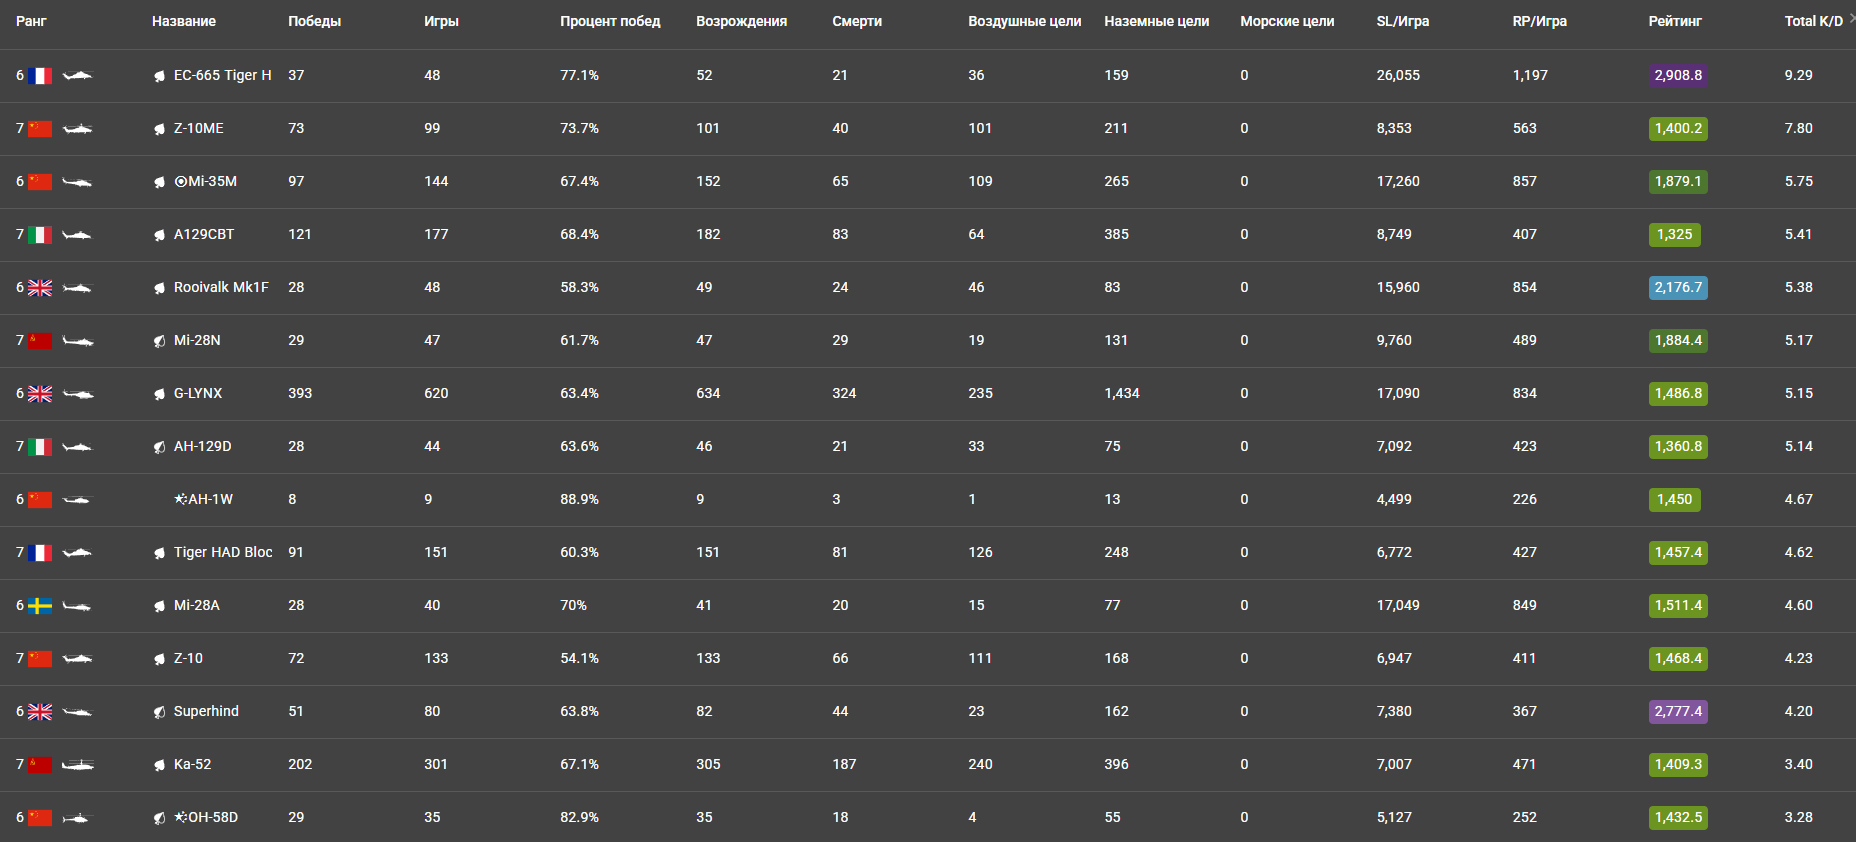Viewport: 1856px width, 842px height.
Task: Click the helicopter silhouette icon in the OH-58D row
Action: [x=75, y=818]
